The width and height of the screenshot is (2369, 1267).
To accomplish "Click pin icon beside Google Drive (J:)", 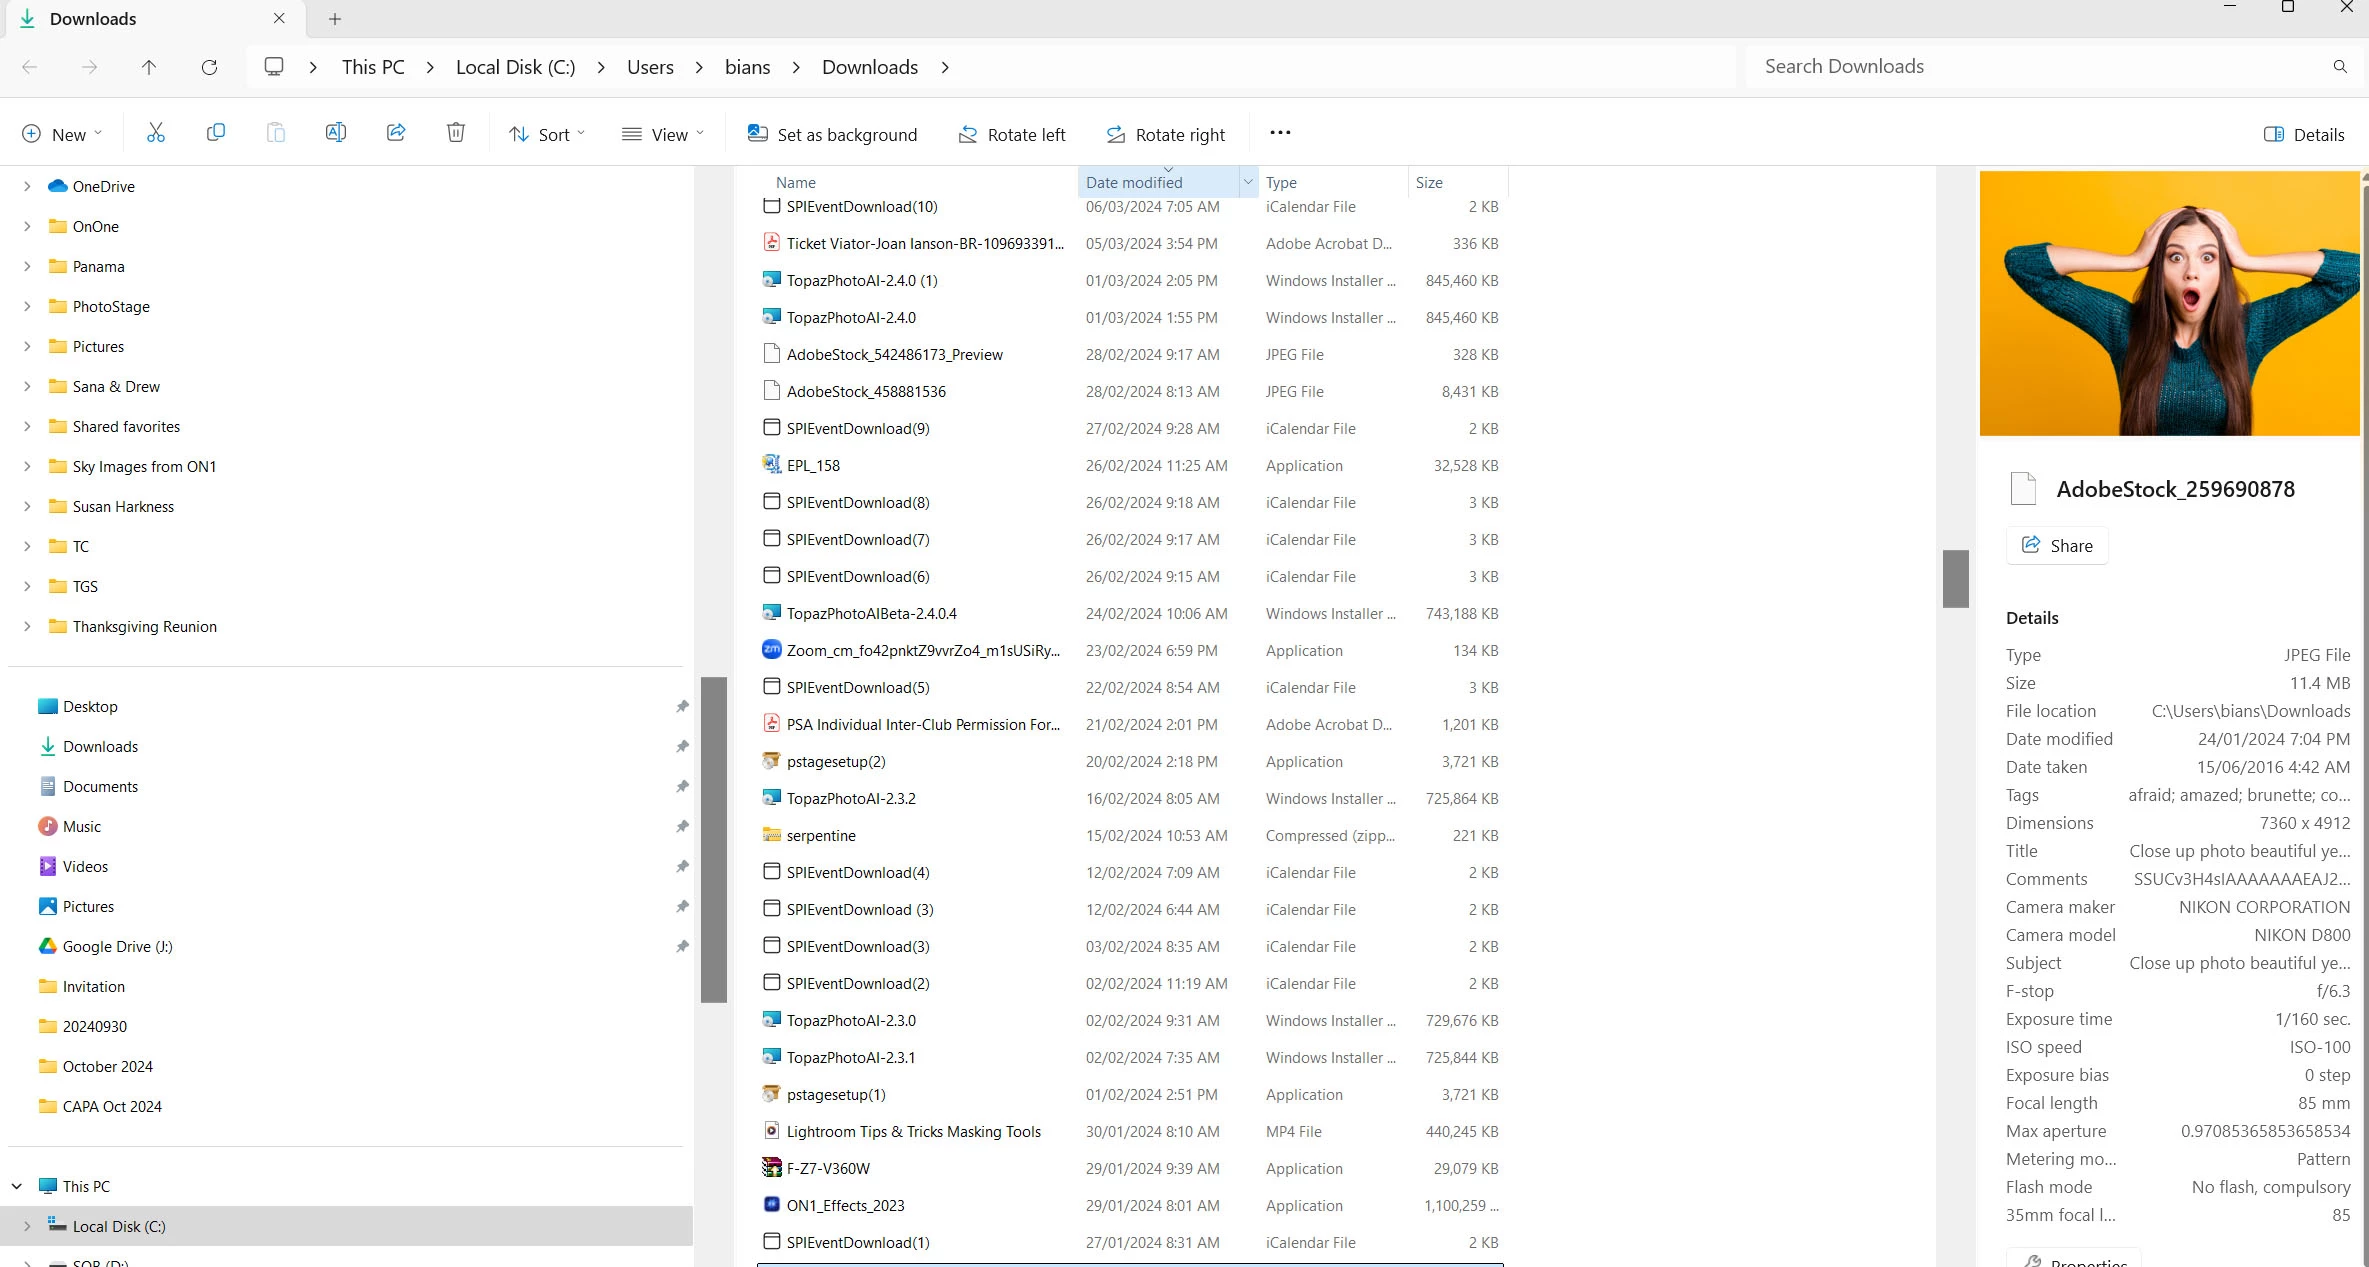I will point(682,946).
